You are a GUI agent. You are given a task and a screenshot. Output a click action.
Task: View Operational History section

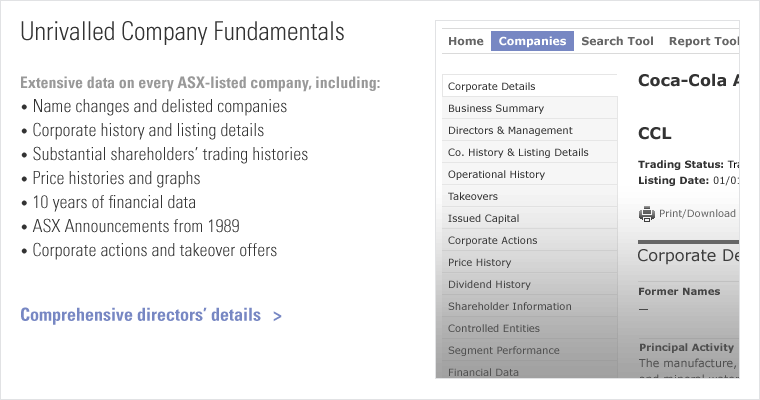(496, 175)
